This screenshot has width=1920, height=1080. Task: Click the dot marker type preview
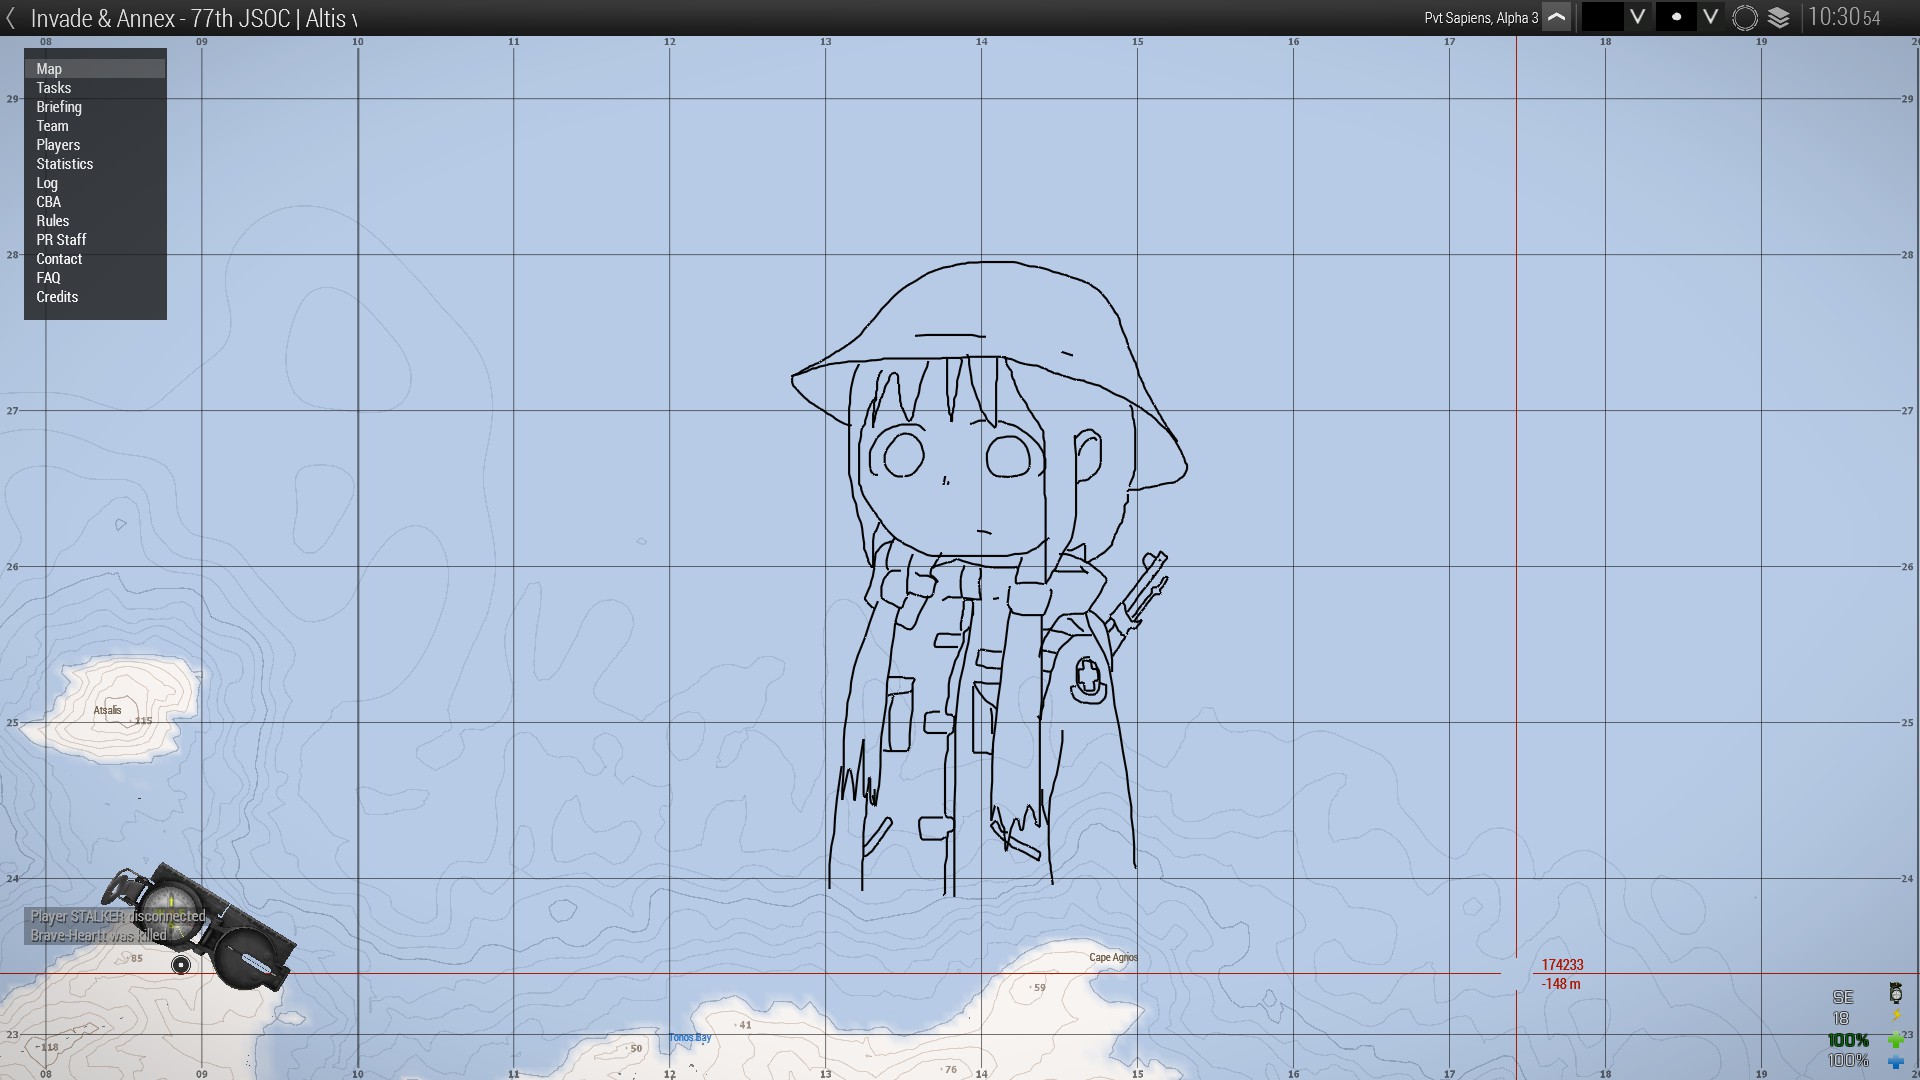1676,18
